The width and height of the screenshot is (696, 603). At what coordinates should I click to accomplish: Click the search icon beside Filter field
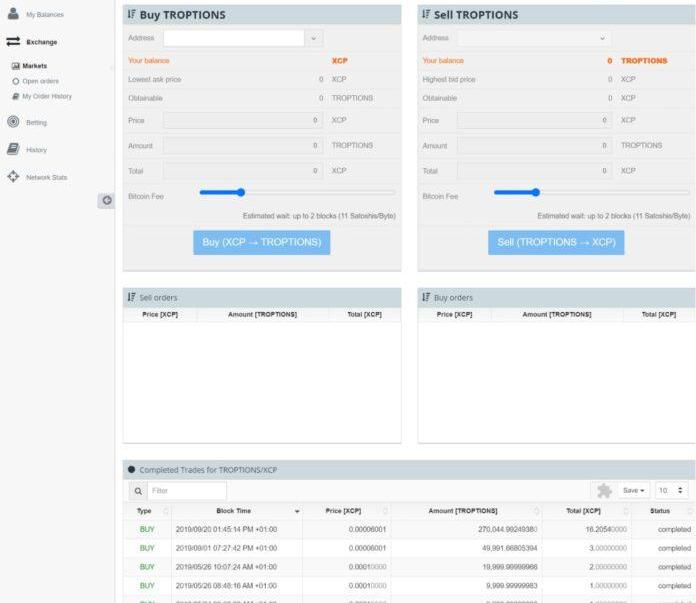(x=138, y=491)
